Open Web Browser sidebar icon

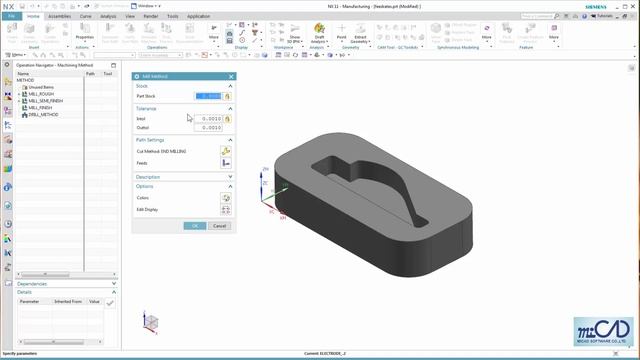[8, 205]
